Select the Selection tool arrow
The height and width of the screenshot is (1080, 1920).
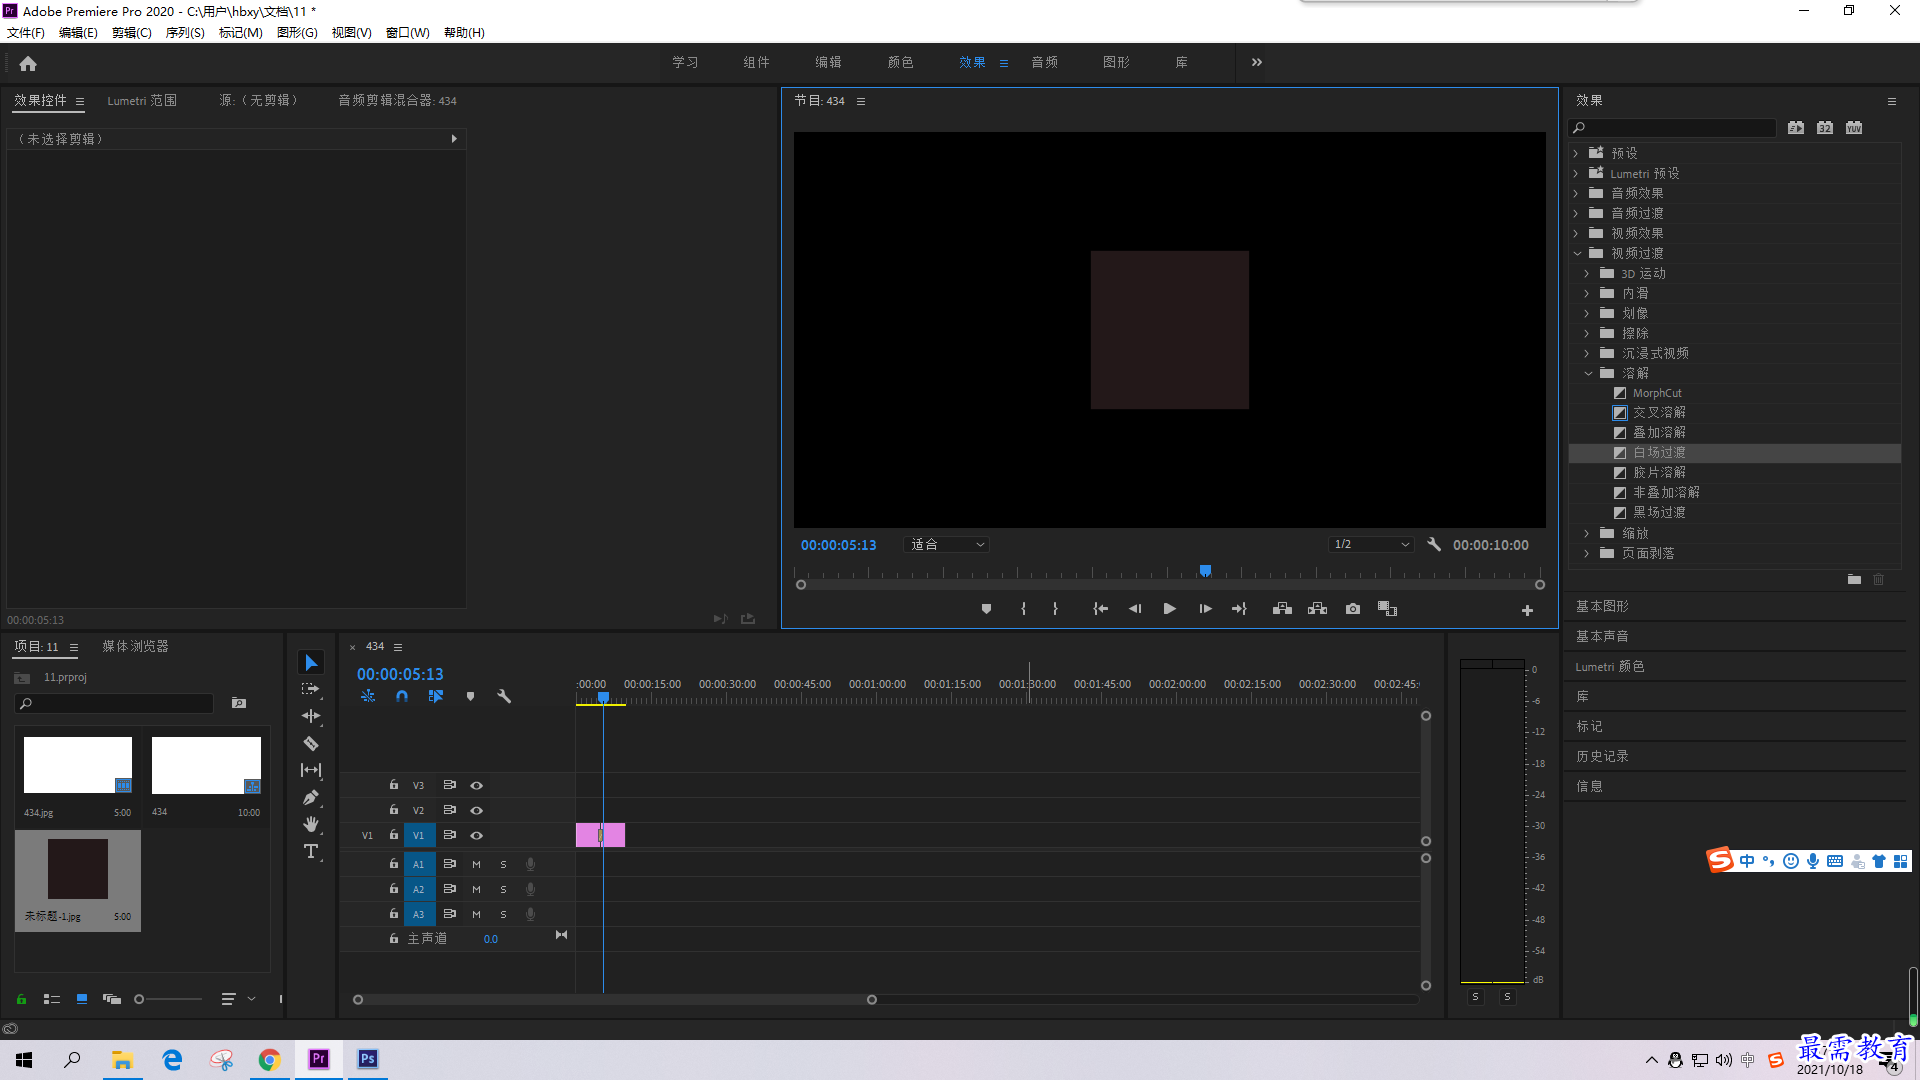(311, 663)
